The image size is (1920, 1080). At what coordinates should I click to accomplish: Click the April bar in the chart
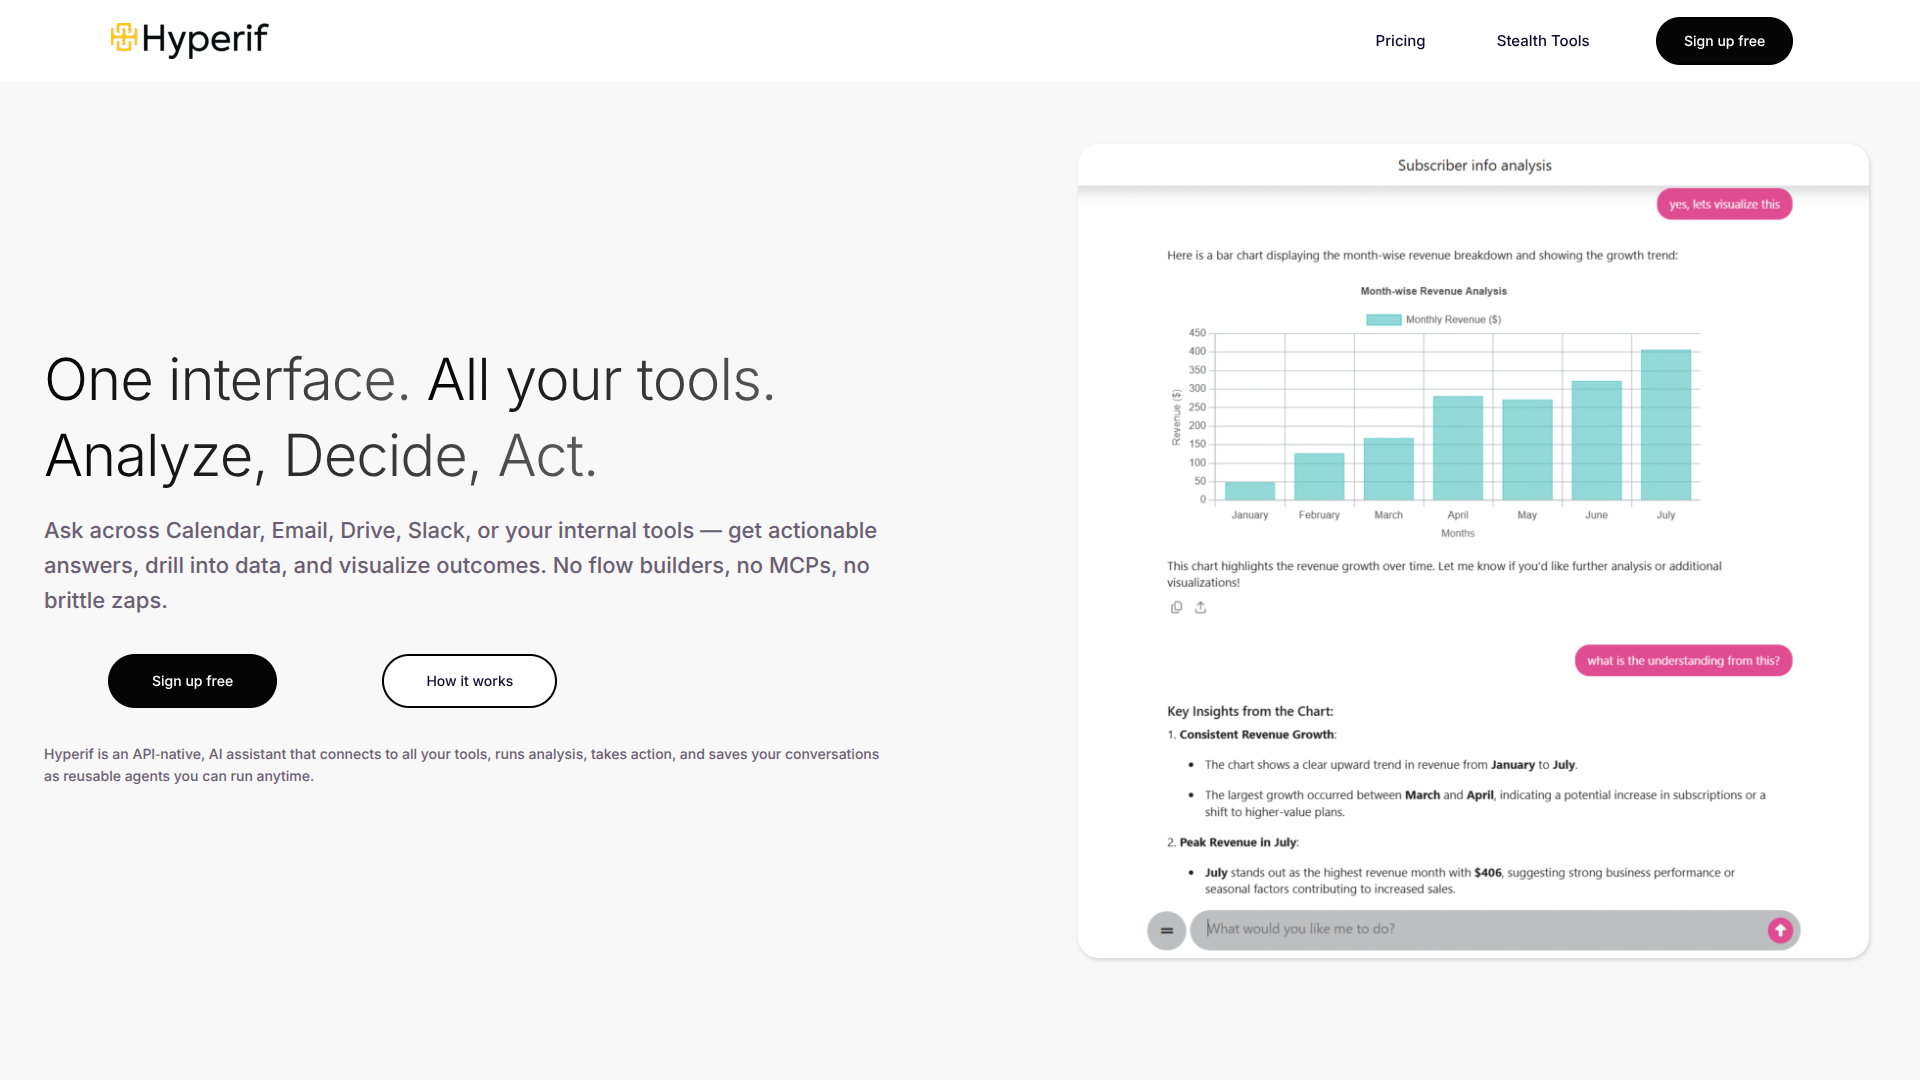[1457, 448]
